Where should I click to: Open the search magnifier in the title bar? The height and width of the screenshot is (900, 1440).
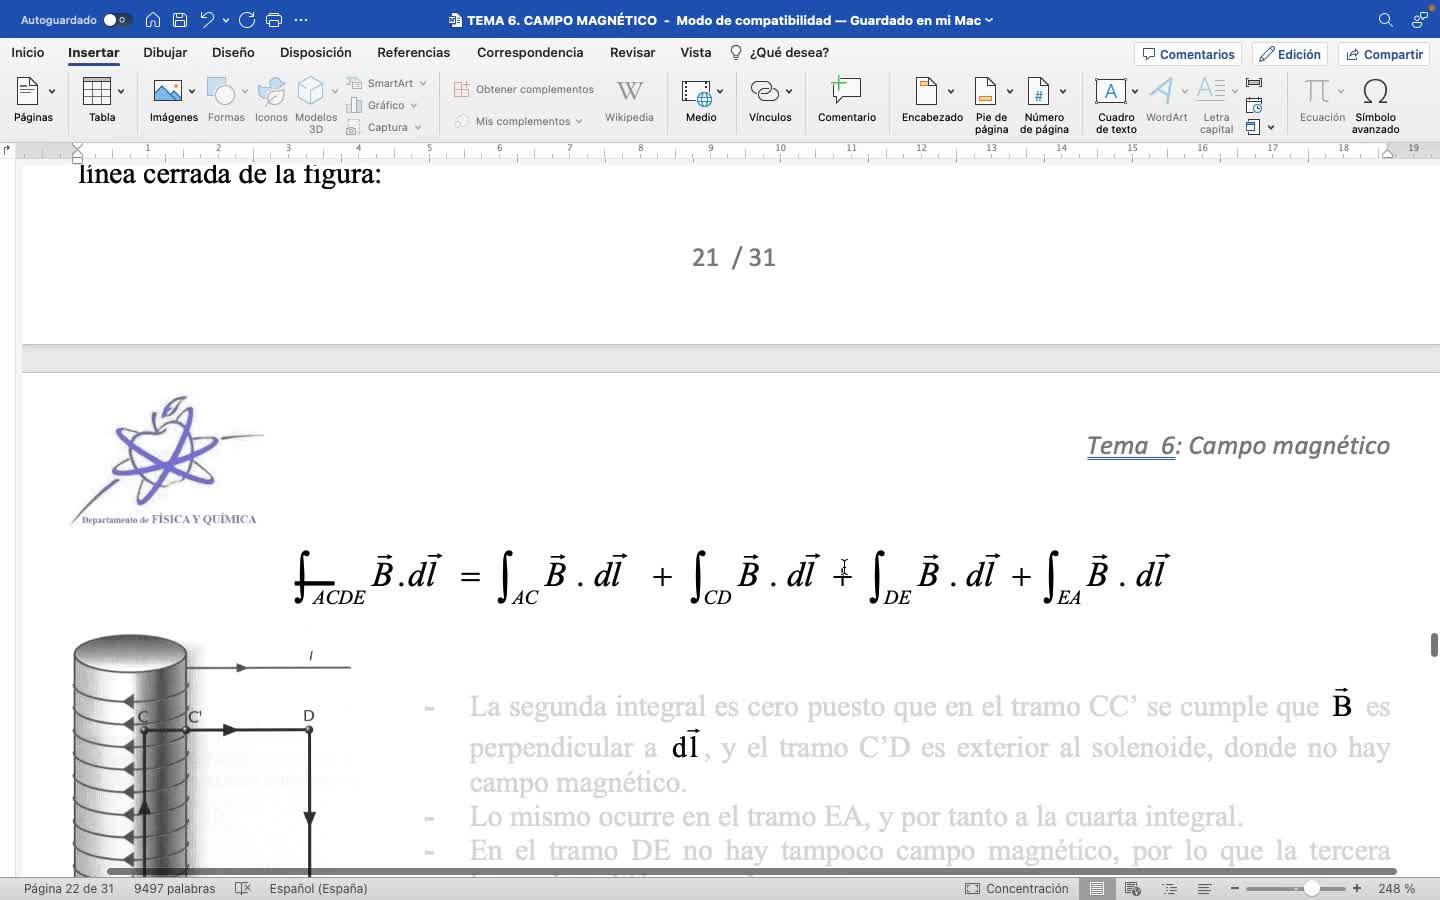click(x=1385, y=20)
